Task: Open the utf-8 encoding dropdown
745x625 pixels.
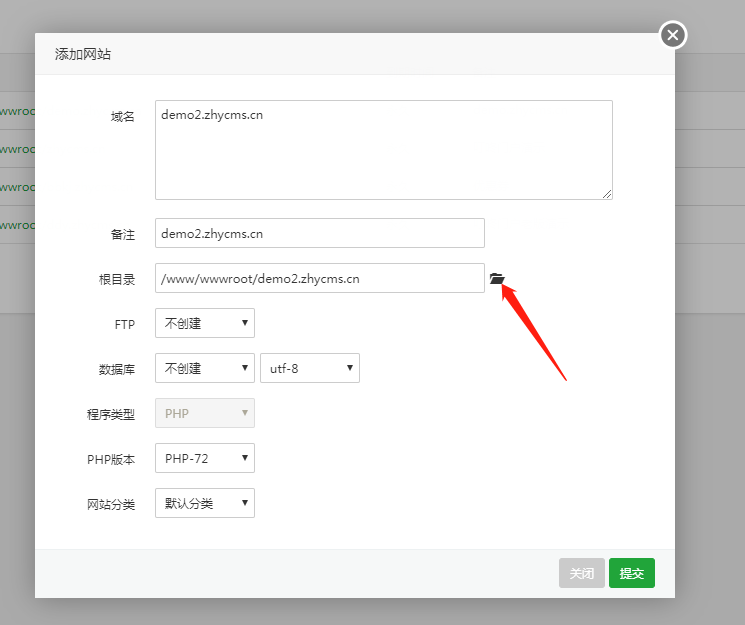Action: [310, 368]
